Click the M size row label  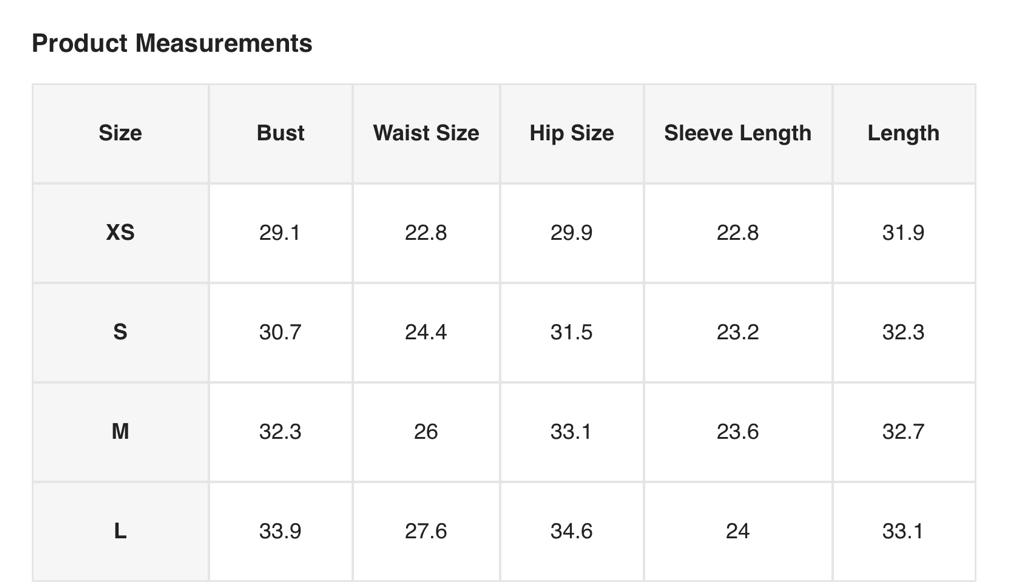coord(120,431)
